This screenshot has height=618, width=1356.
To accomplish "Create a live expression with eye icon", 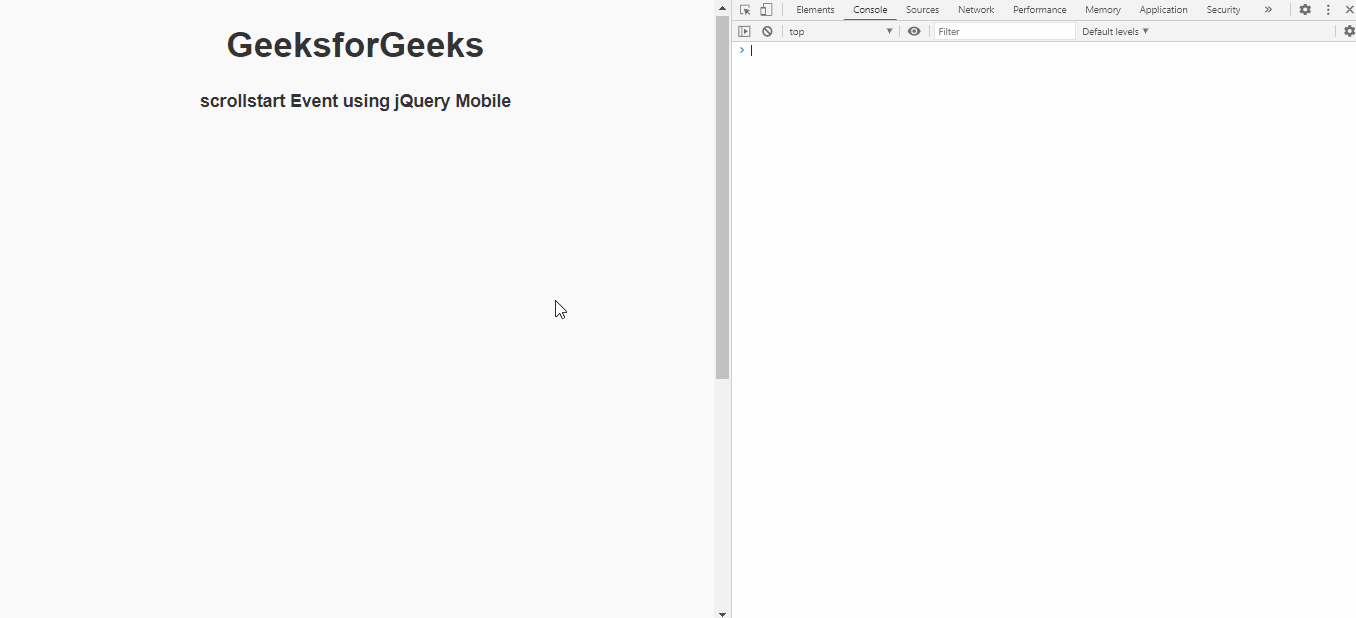I will coord(914,31).
